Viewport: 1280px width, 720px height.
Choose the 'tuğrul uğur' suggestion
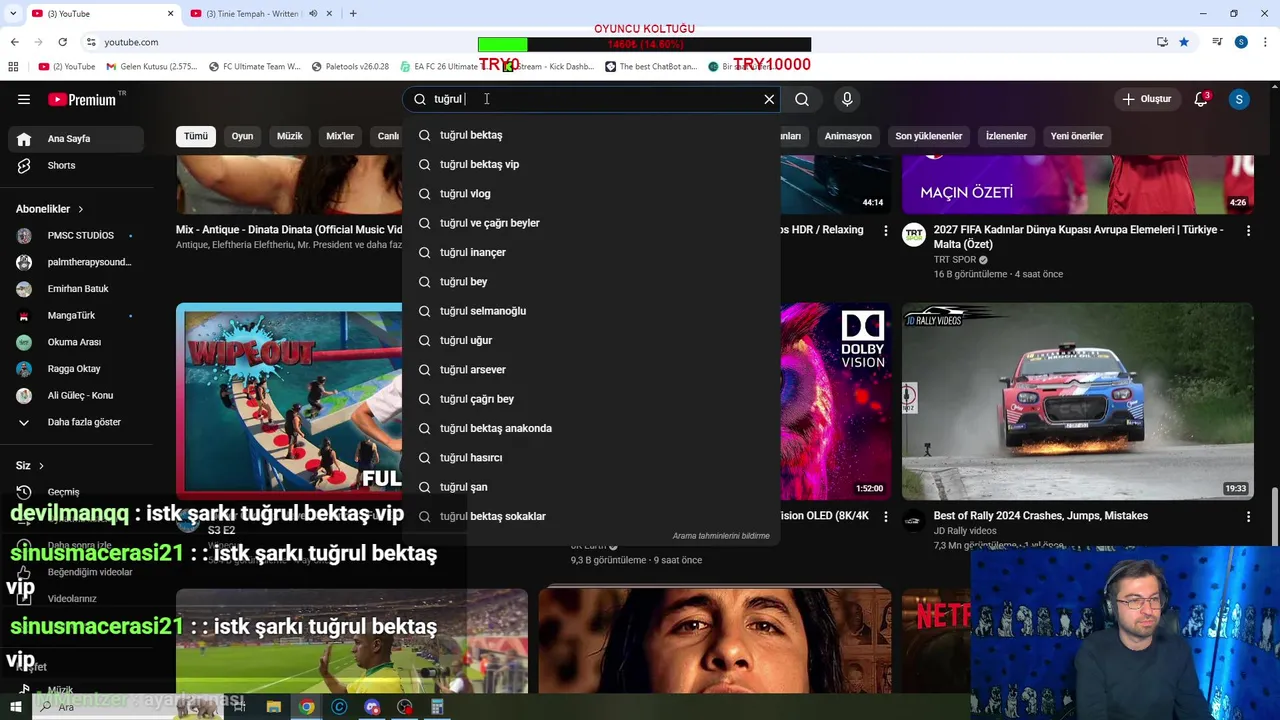[591, 340]
